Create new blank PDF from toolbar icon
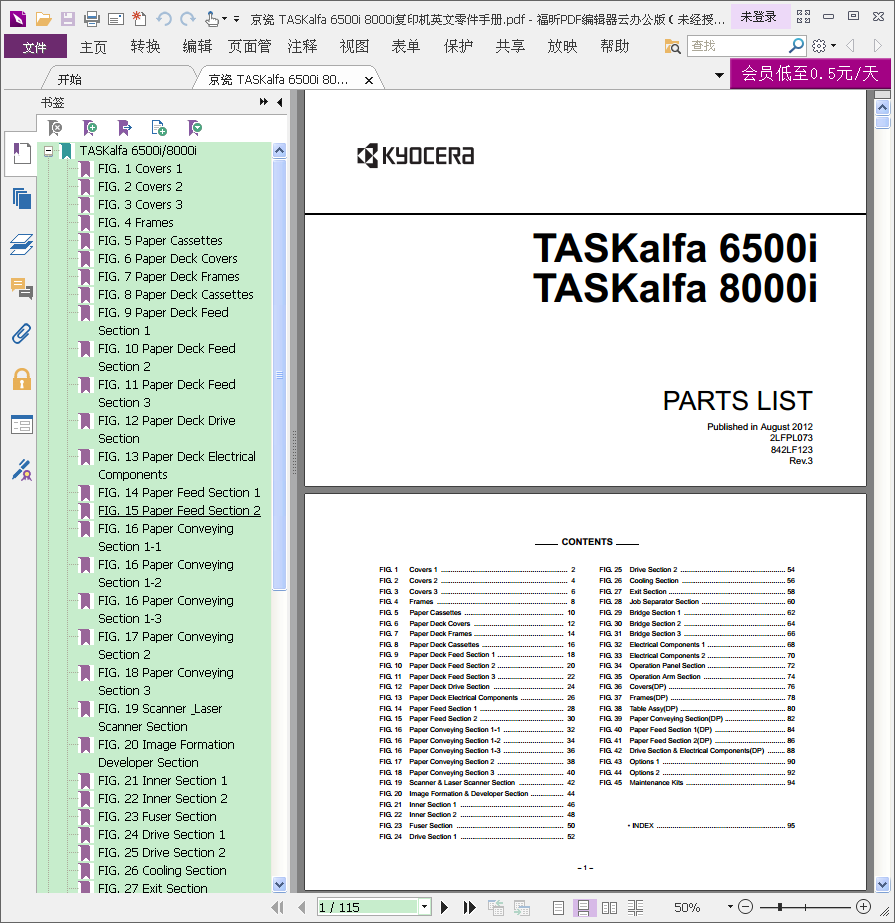Image resolution: width=895 pixels, height=923 pixels. pyautogui.click(x=140, y=19)
